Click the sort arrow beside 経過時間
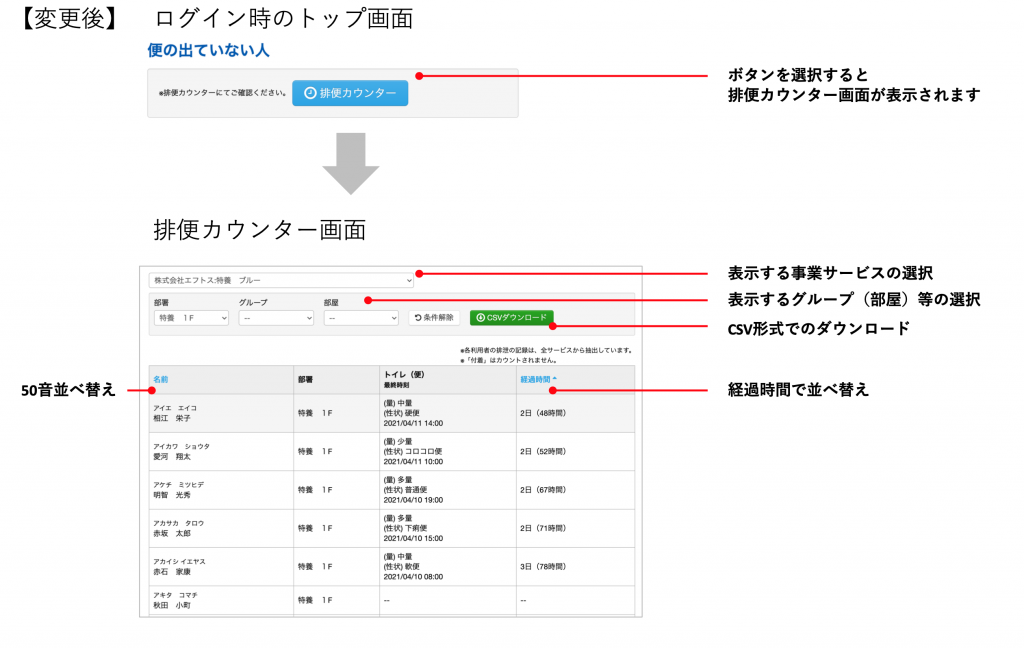Viewport: 1024px width, 648px height. tap(556, 380)
